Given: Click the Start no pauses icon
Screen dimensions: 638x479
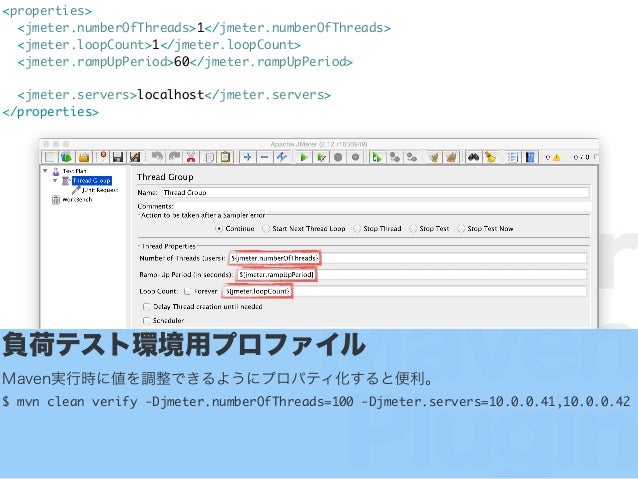Looking at the screenshot, I should tap(321, 157).
